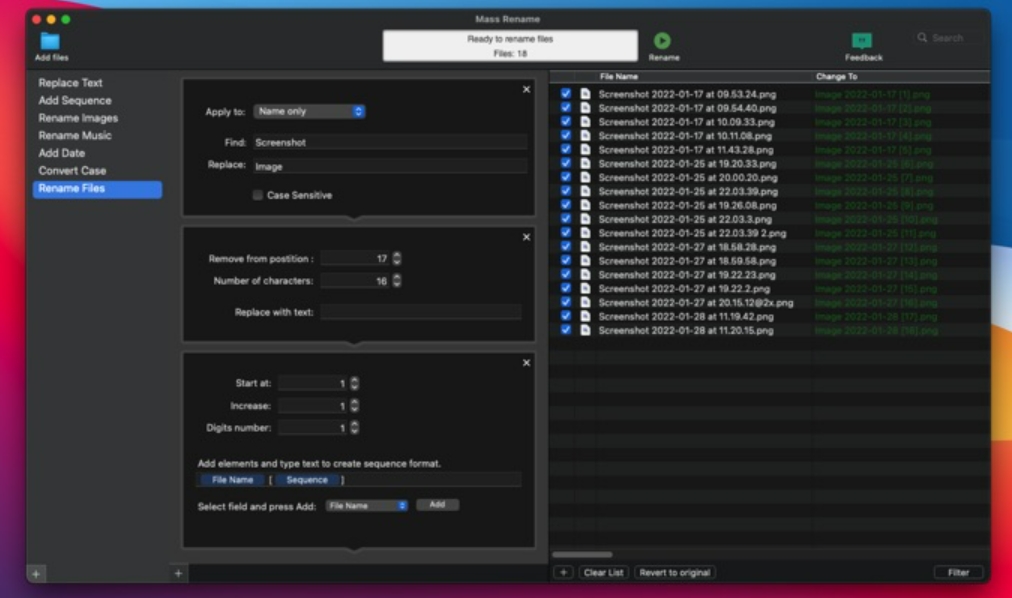Click the Filter button
This screenshot has width=1012, height=598.
pyautogui.click(x=958, y=572)
